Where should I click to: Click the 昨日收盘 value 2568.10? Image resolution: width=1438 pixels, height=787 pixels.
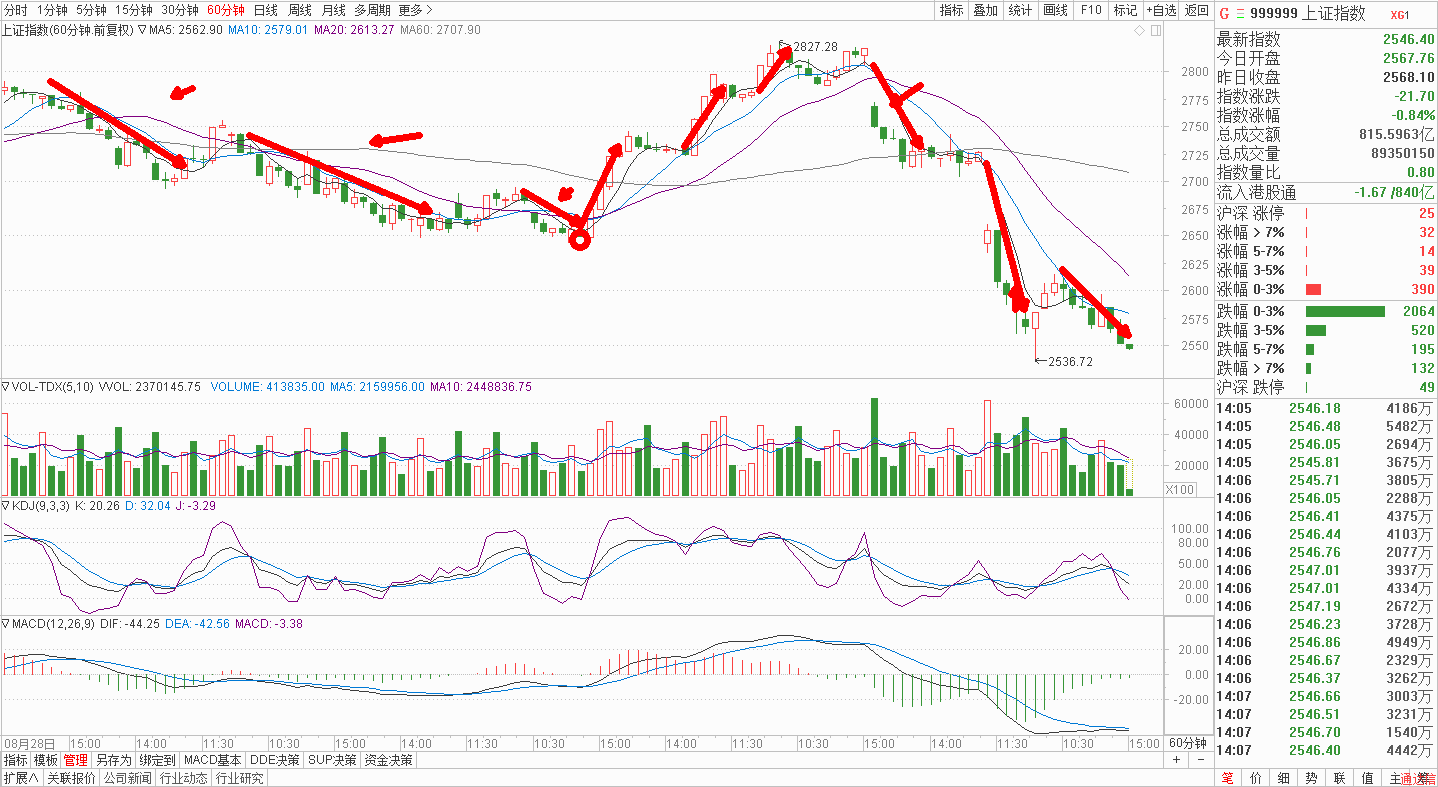[x=1411, y=77]
